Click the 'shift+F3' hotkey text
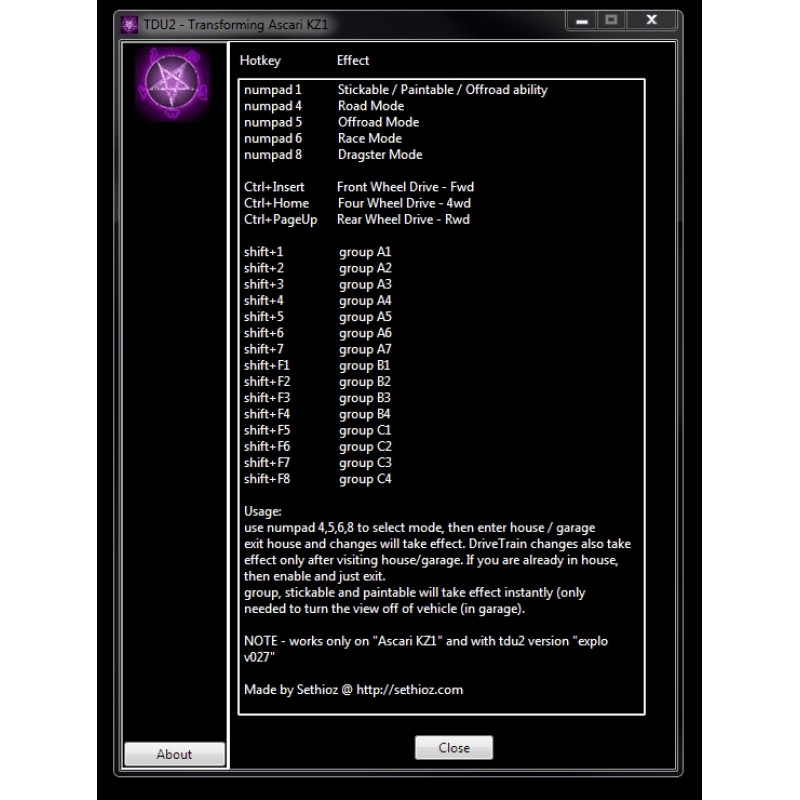Screen dimensions: 800x800 [x=266, y=398]
